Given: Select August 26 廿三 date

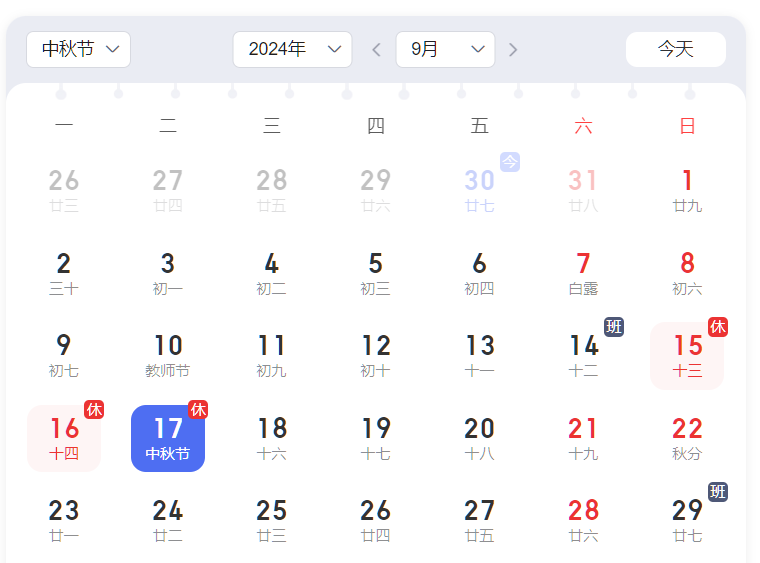Looking at the screenshot, I should [x=64, y=191].
